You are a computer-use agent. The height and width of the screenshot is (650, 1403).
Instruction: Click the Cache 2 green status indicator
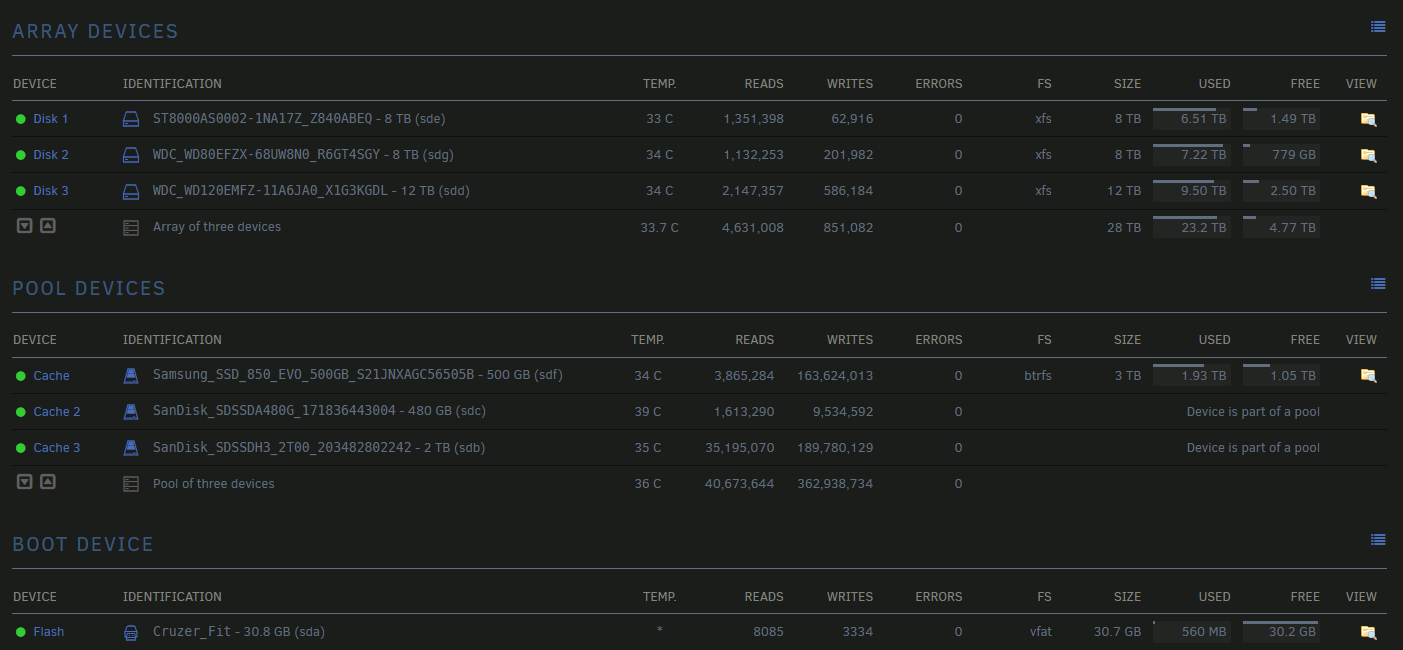pyautogui.click(x=20, y=412)
